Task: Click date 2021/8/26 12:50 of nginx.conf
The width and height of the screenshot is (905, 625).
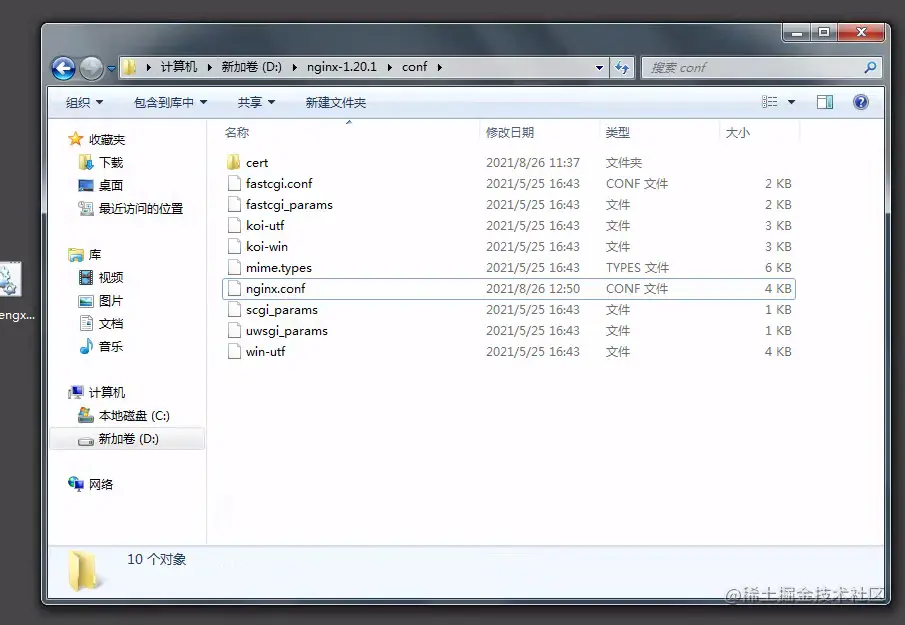Action: [x=533, y=289]
